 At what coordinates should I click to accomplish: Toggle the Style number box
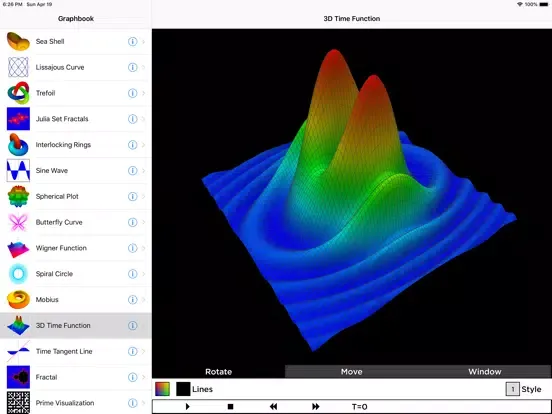coord(512,389)
